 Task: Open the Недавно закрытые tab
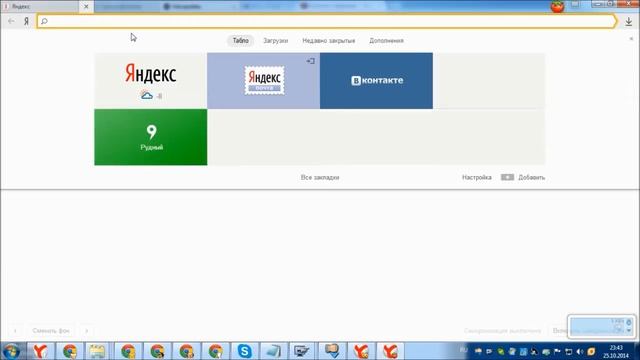329,40
